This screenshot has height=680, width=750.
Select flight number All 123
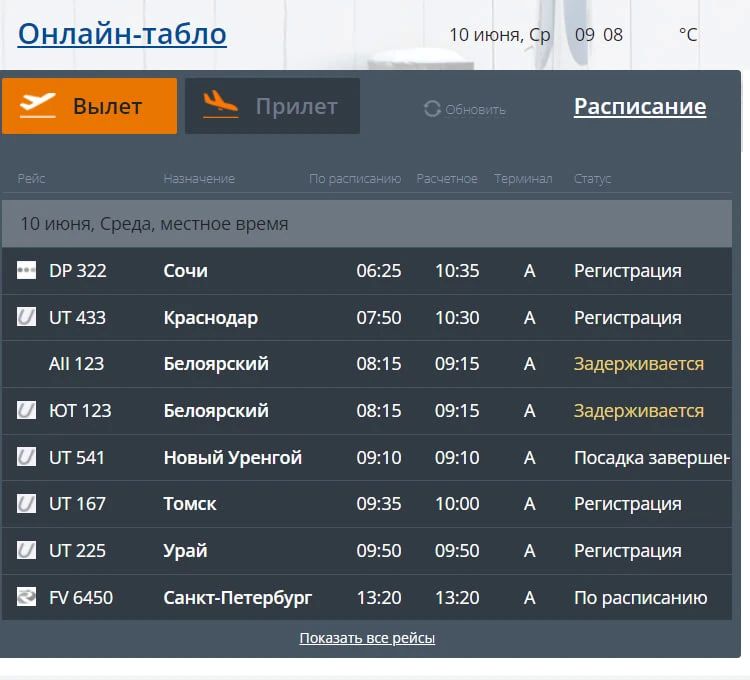click(76, 364)
